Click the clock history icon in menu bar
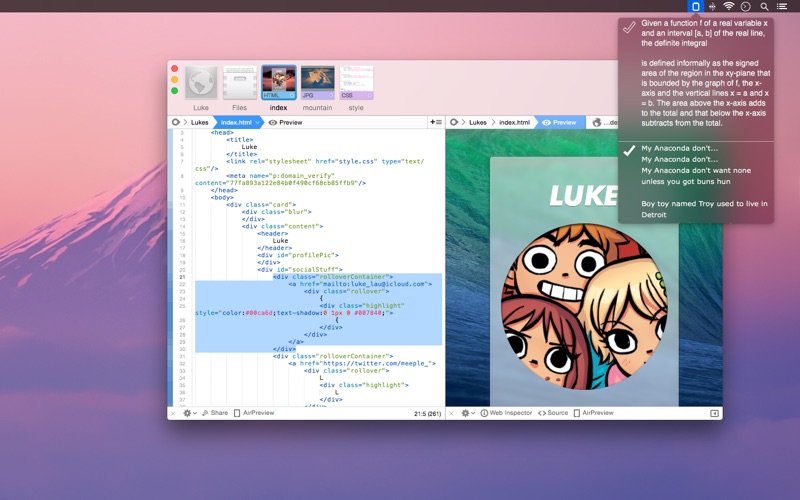Image resolution: width=800 pixels, height=500 pixels. click(745, 6)
